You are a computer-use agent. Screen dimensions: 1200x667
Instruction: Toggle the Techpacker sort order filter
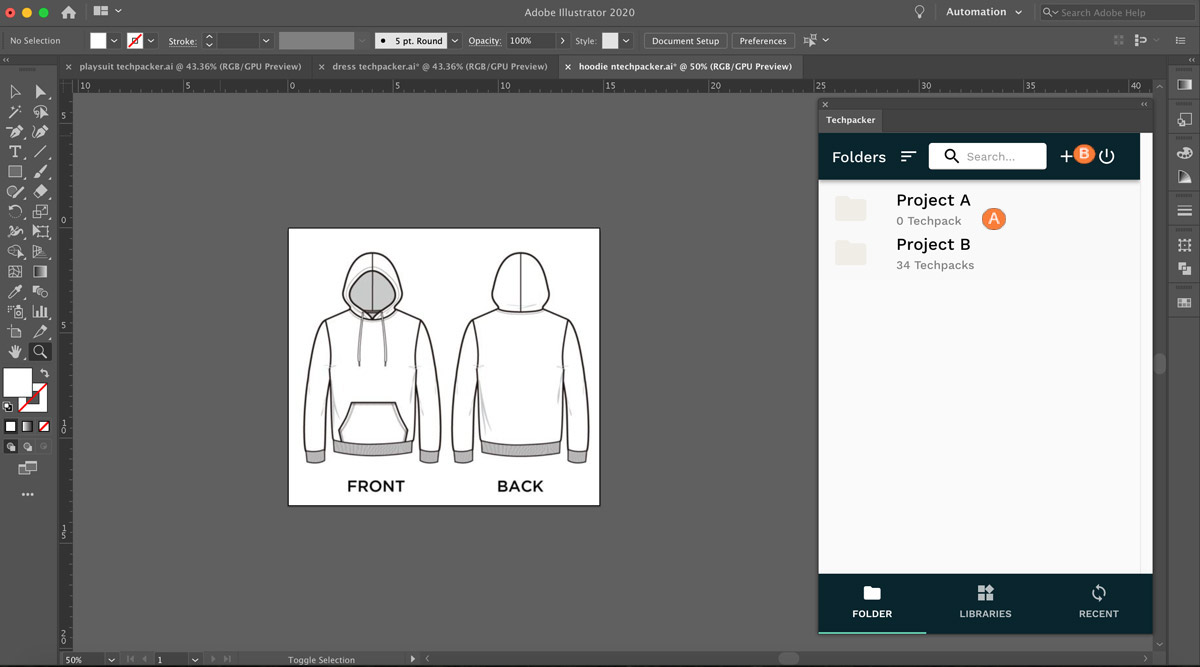click(x=908, y=157)
